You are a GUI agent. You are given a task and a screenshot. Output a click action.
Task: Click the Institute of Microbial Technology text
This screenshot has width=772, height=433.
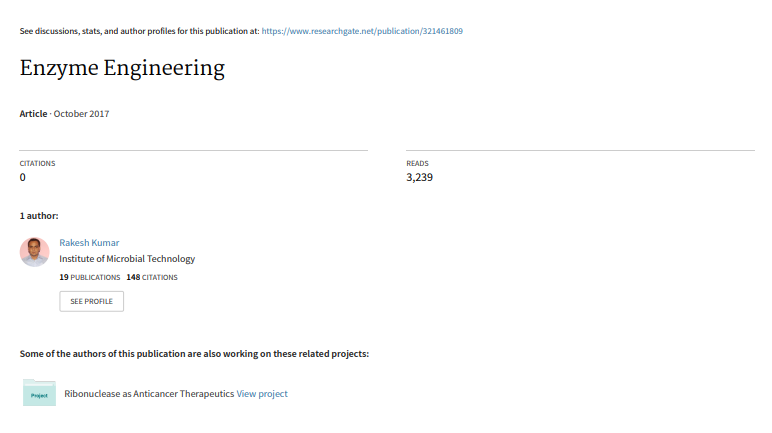(127, 259)
